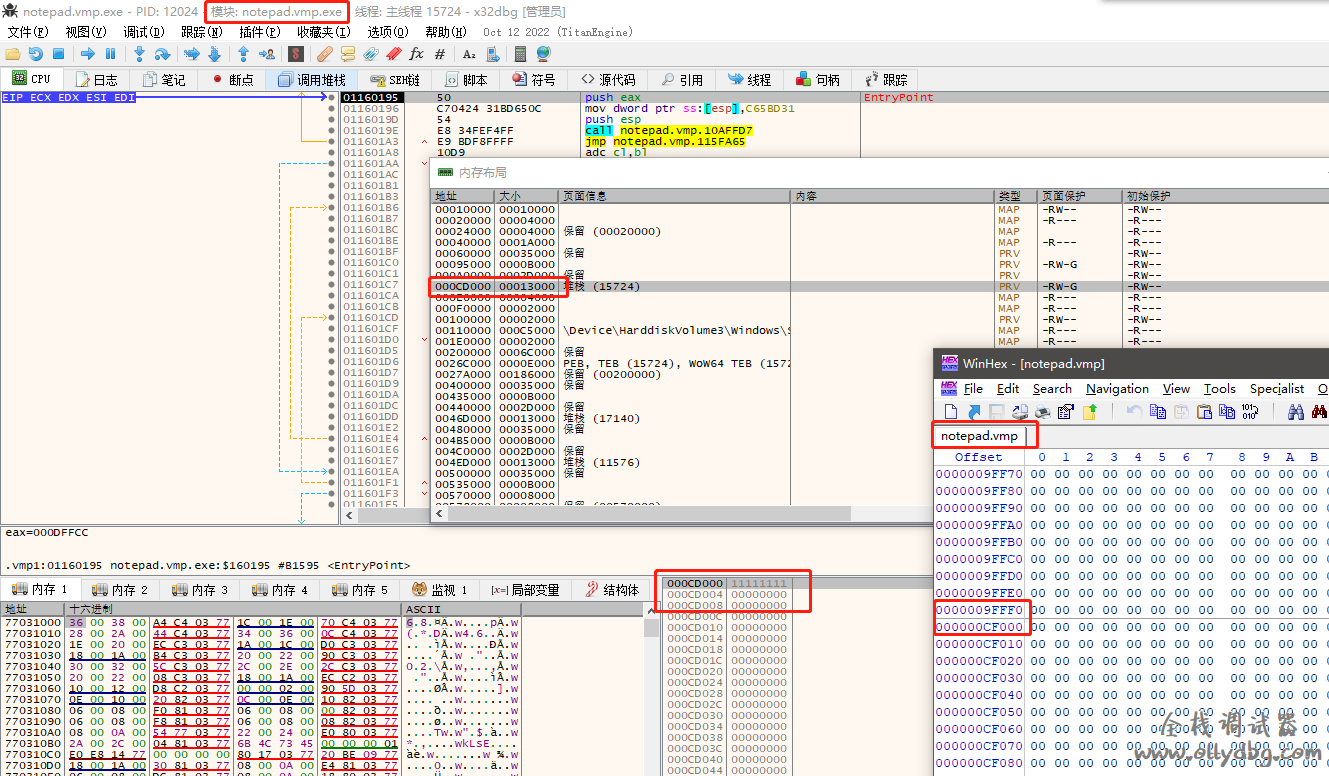Click the intermodular calls icon
1329x776 pixels.
pos(492,54)
